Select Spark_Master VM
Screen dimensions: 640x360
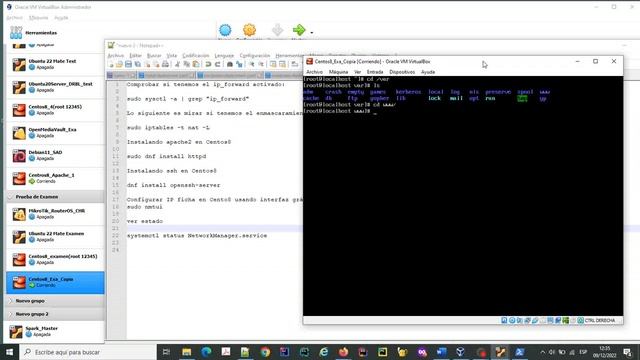pyautogui.click(x=55, y=331)
